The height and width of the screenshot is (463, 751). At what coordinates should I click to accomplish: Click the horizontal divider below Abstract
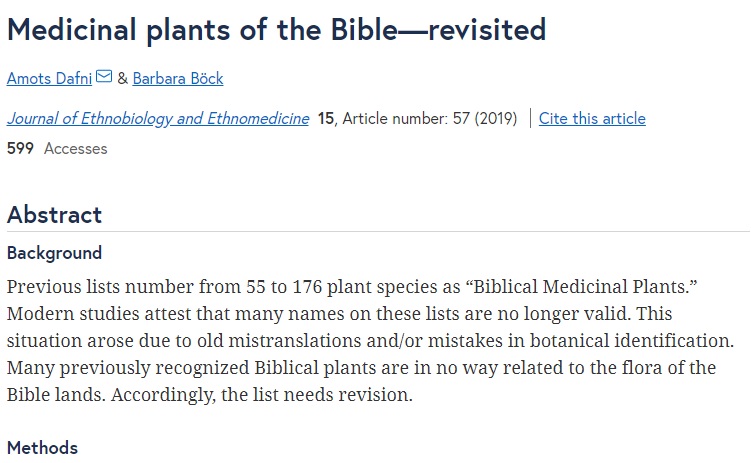(378, 232)
